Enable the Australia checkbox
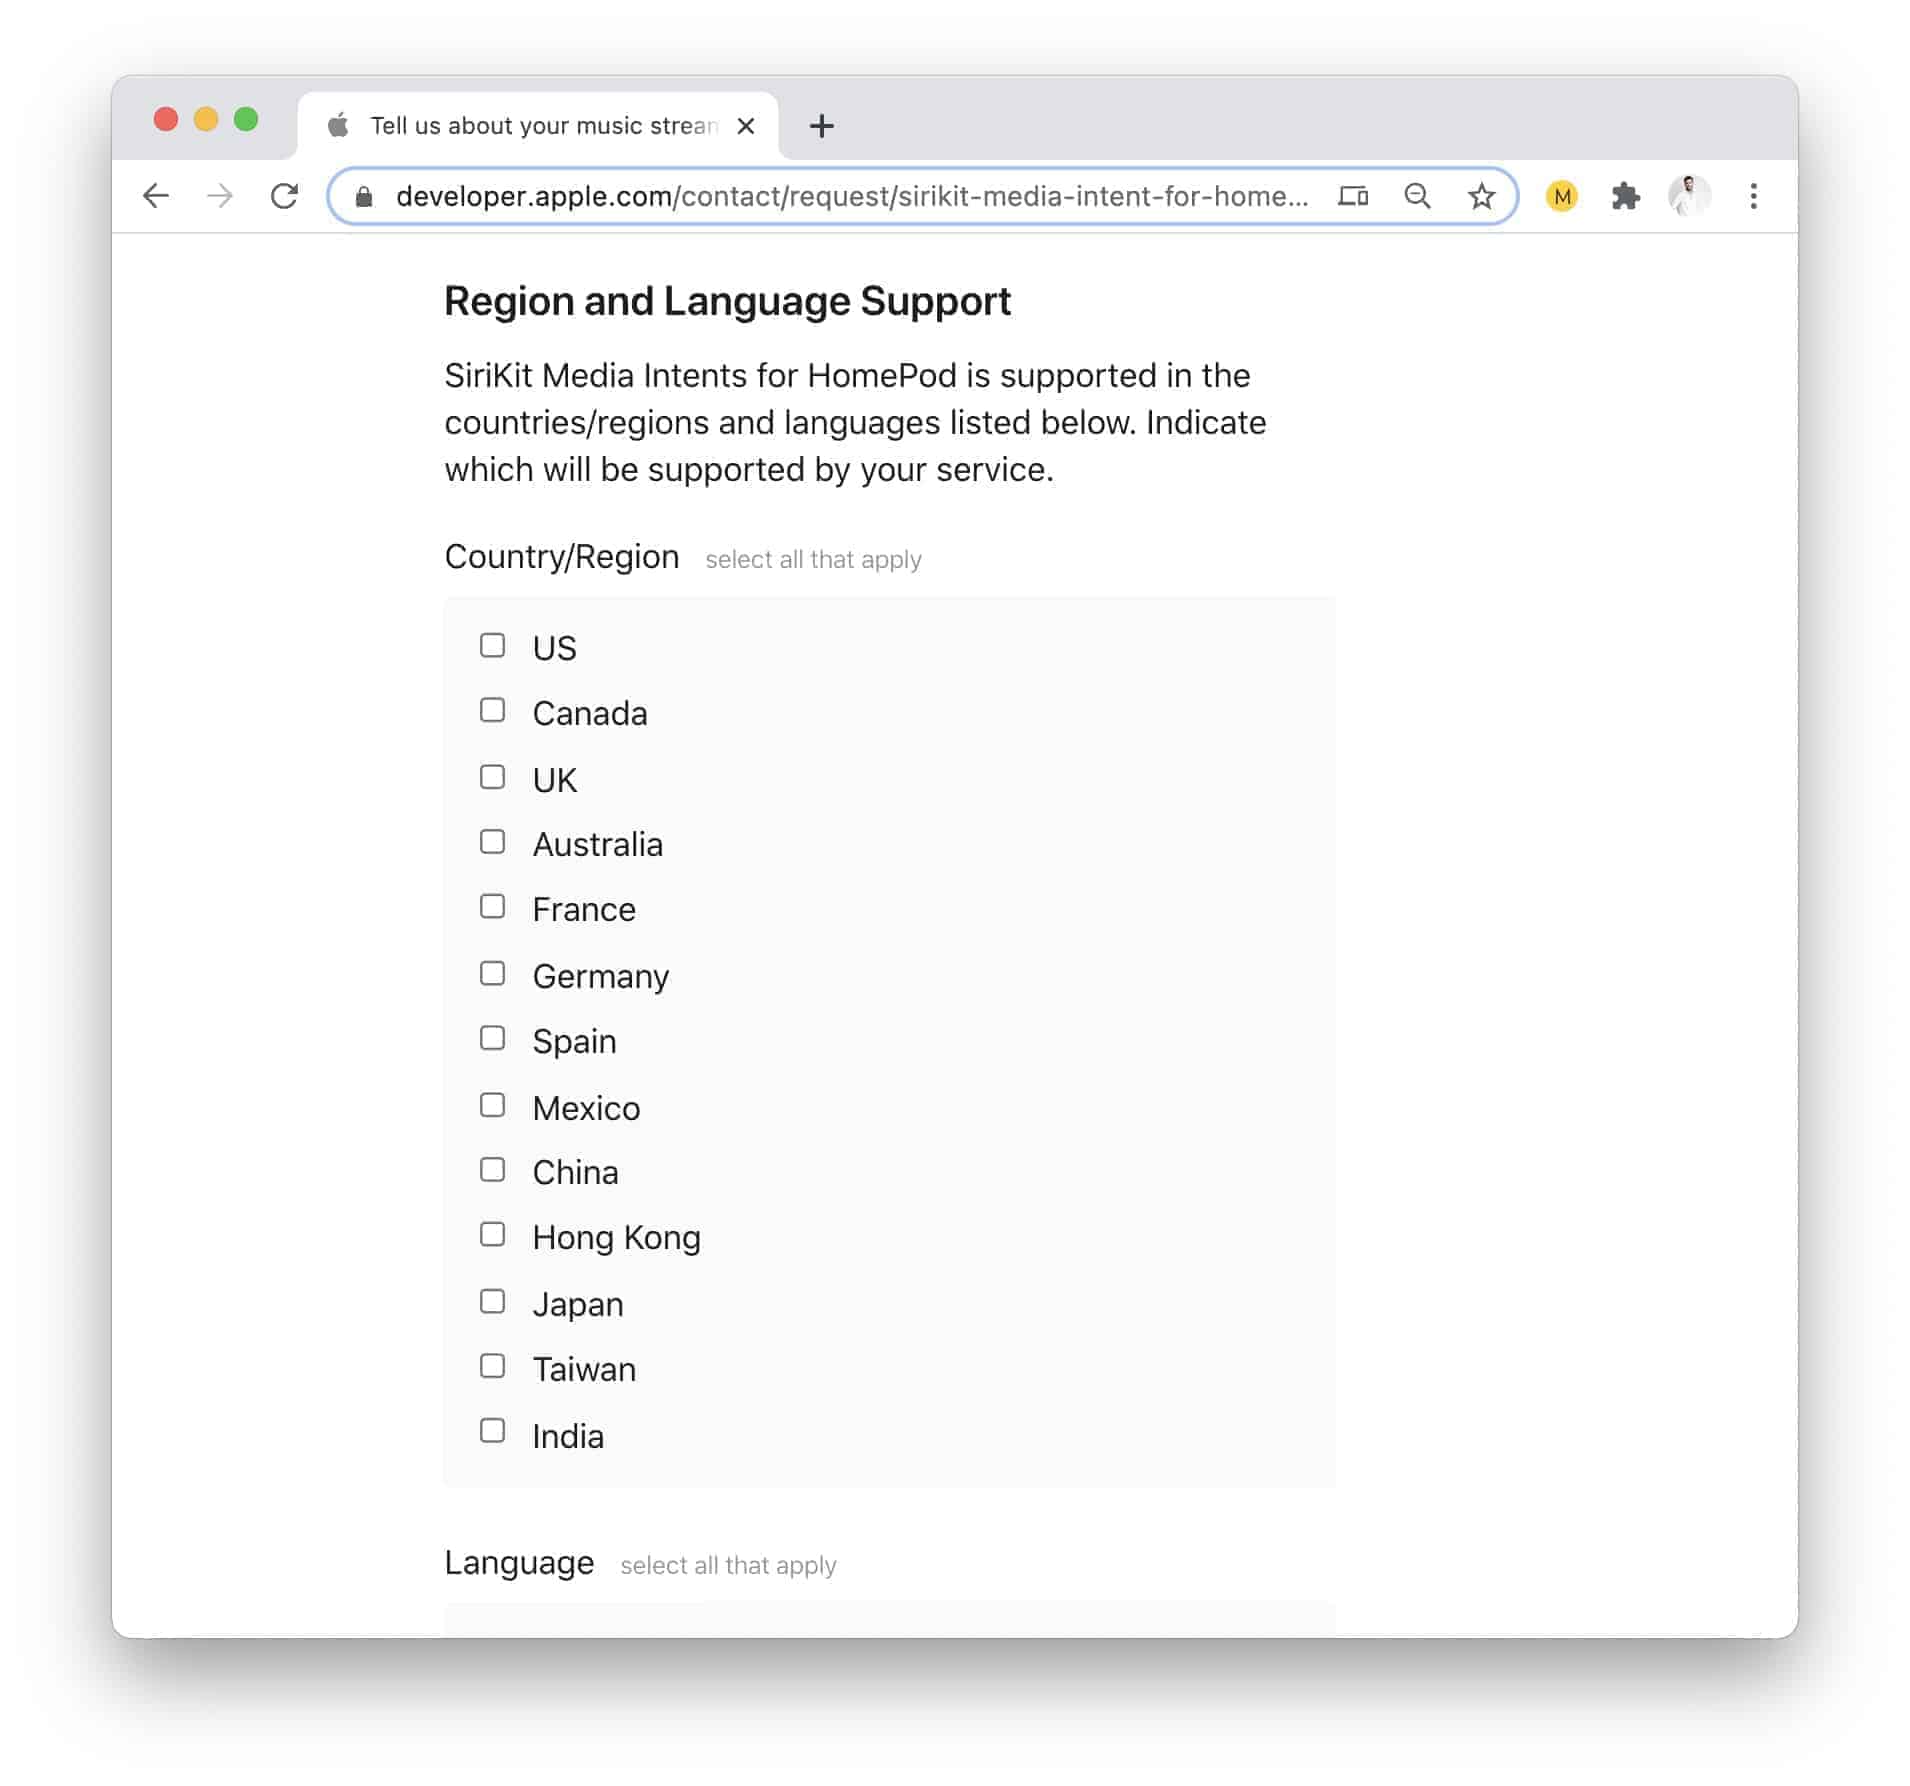Viewport: 1910px width, 1786px height. coord(492,842)
